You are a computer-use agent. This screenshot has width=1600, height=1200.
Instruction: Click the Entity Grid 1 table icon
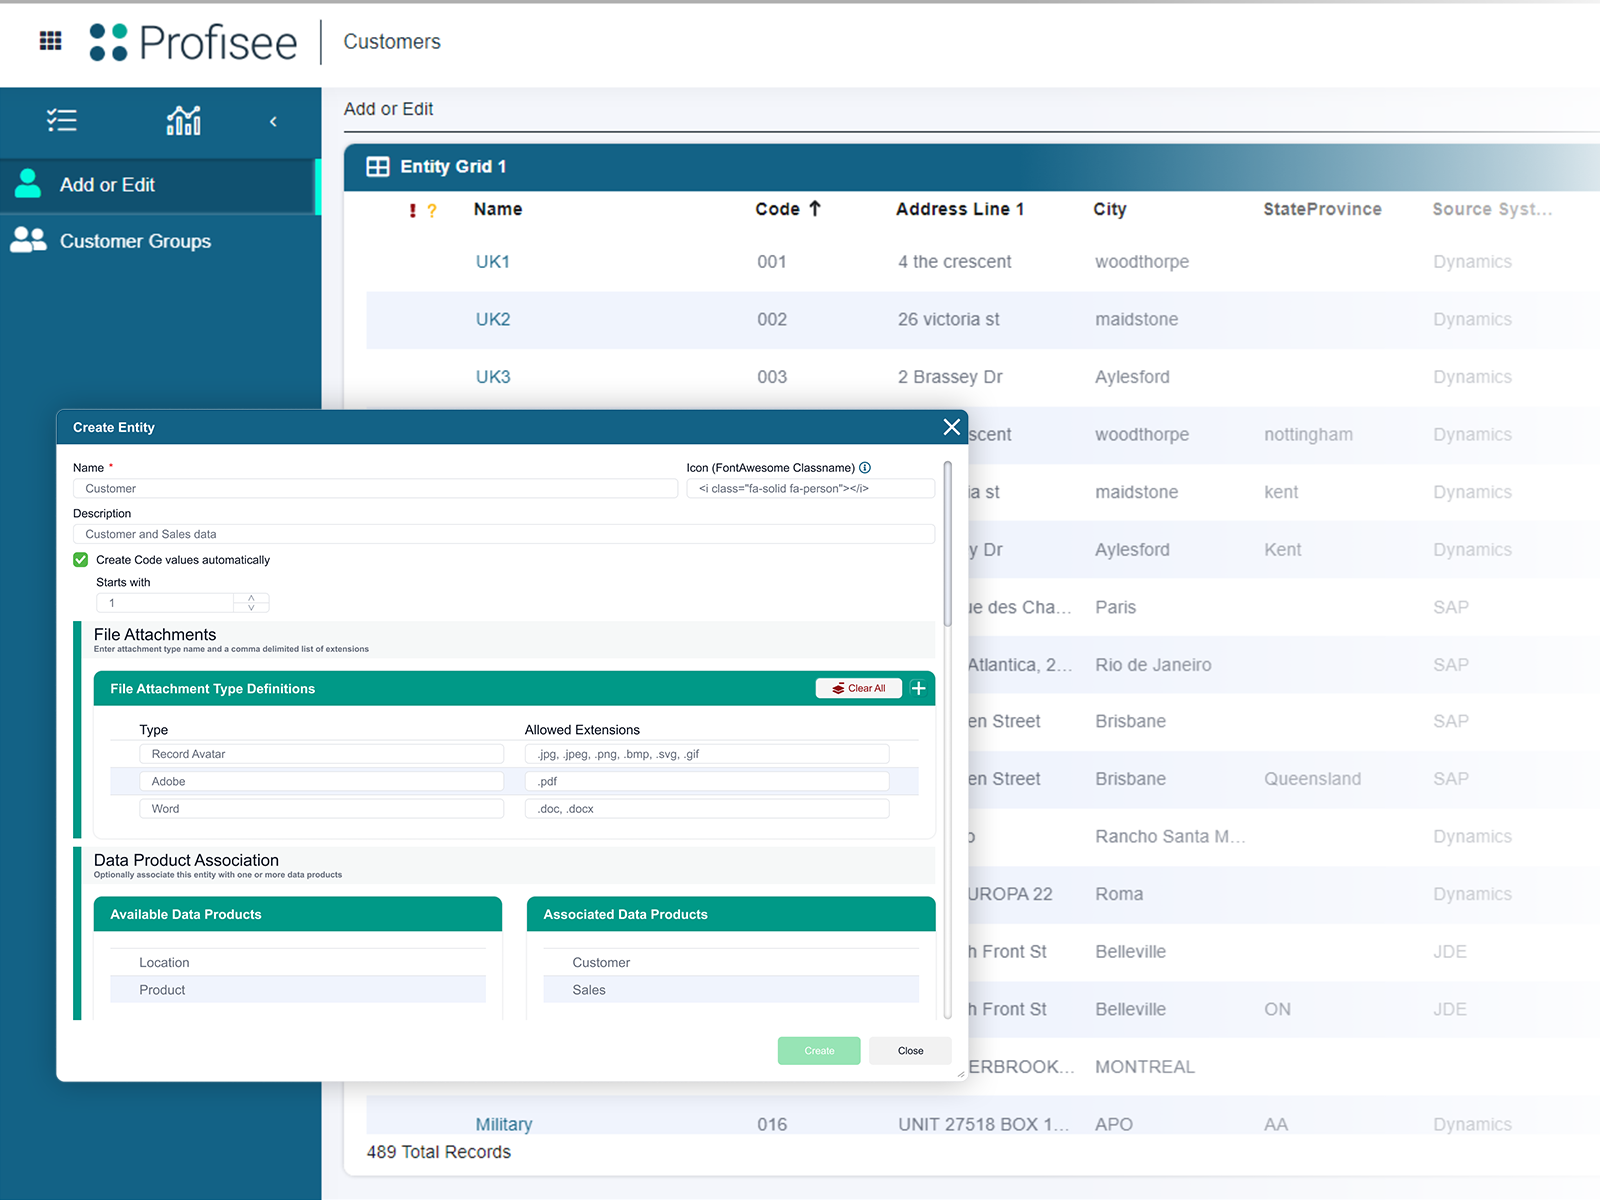(x=378, y=167)
